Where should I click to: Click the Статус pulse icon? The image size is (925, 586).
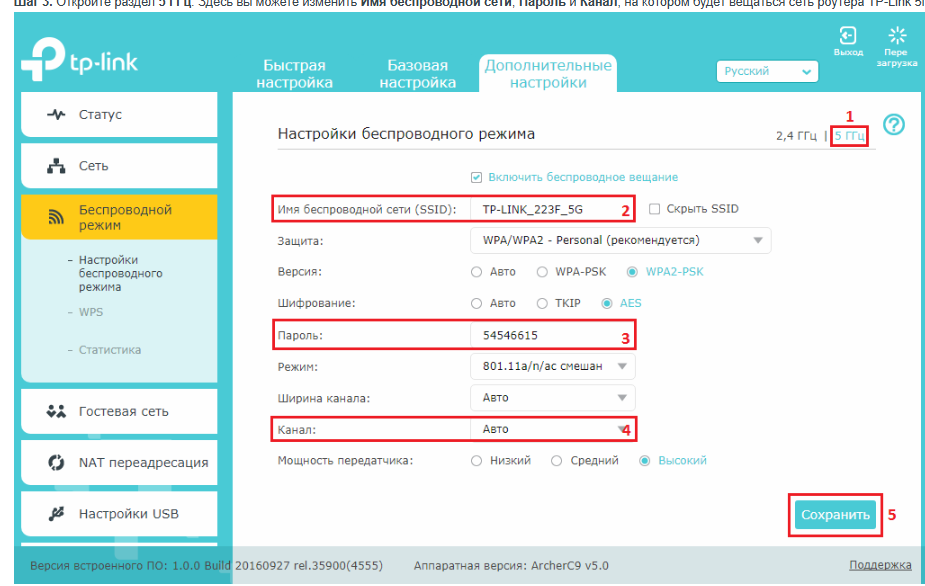pos(56,114)
